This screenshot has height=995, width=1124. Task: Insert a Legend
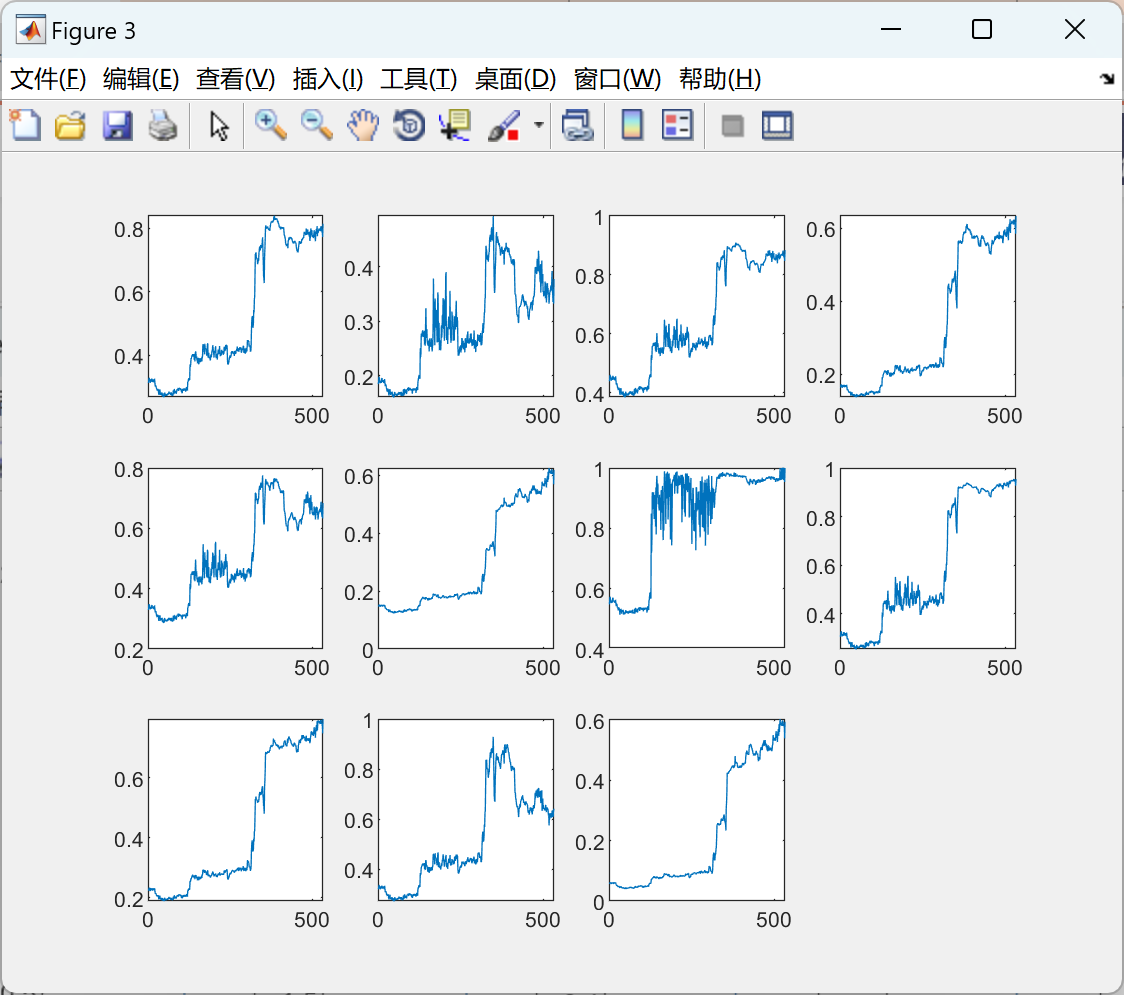coord(677,125)
